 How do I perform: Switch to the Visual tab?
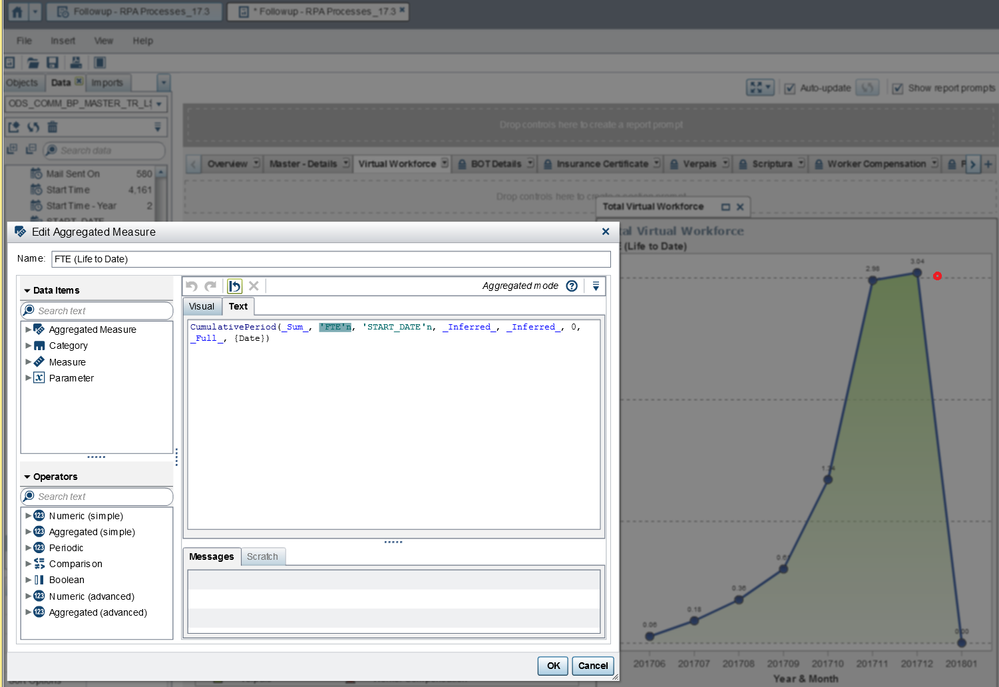click(x=202, y=306)
